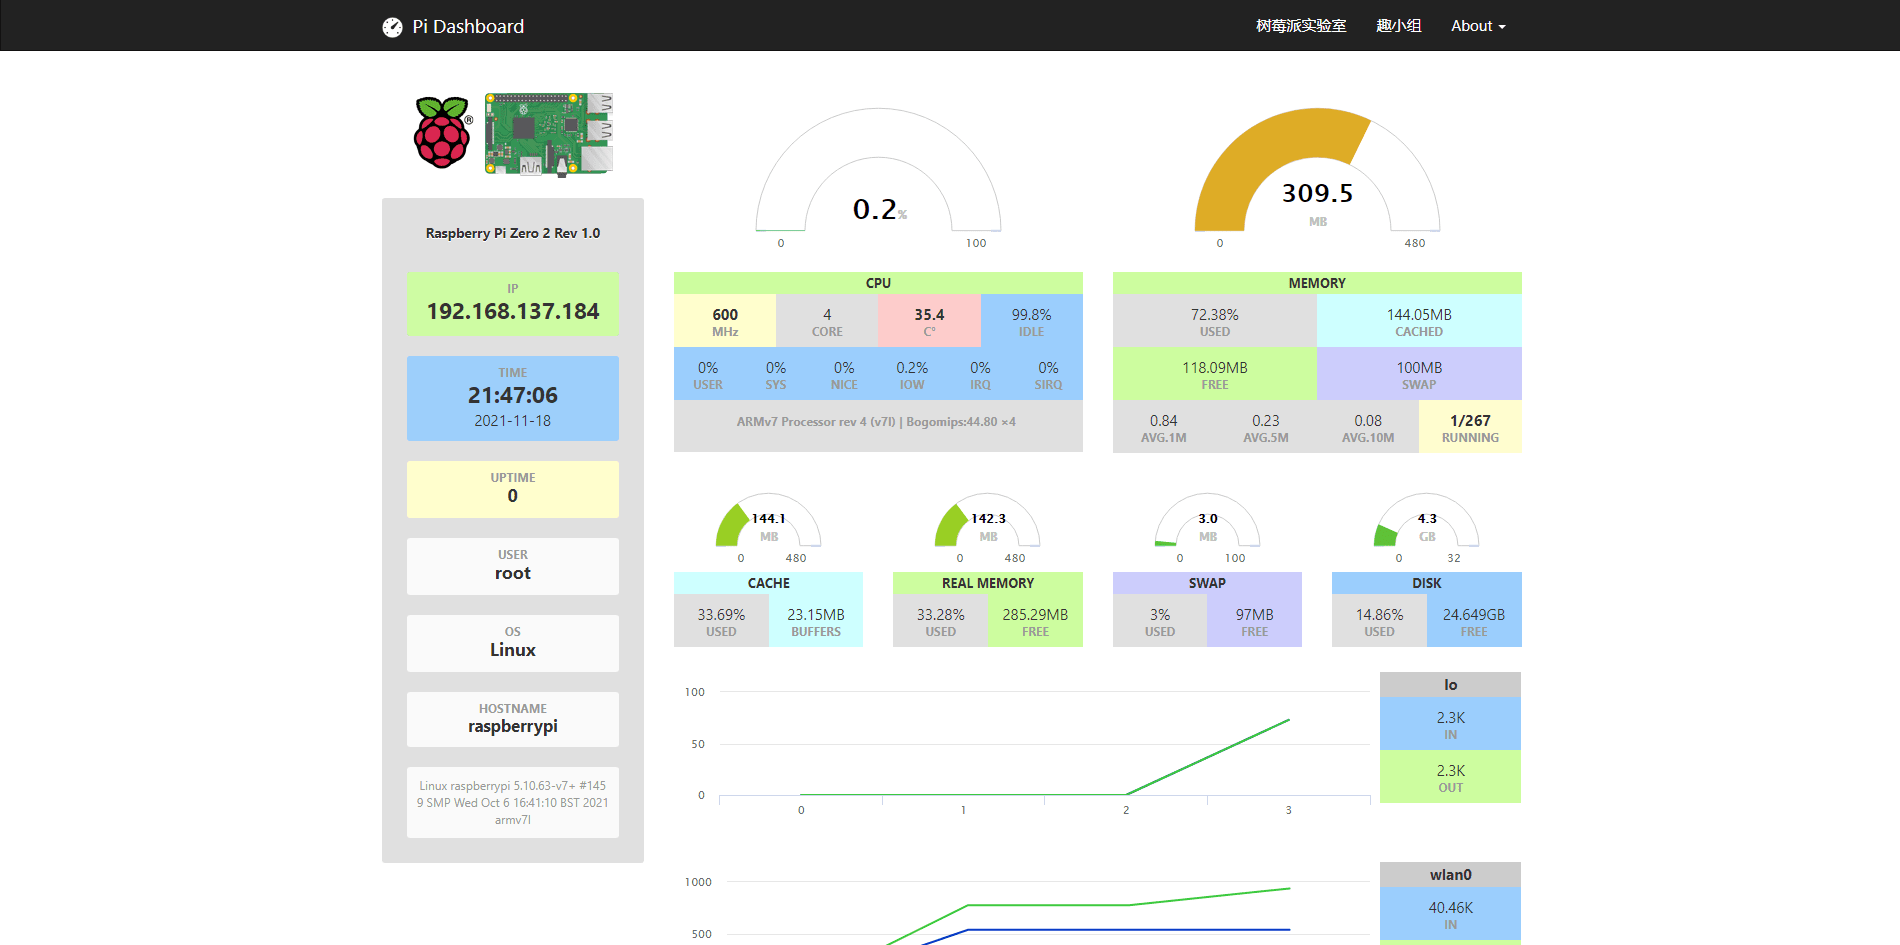The image size is (1900, 945).
Task: Open the About dropdown menu
Action: coord(1477,26)
